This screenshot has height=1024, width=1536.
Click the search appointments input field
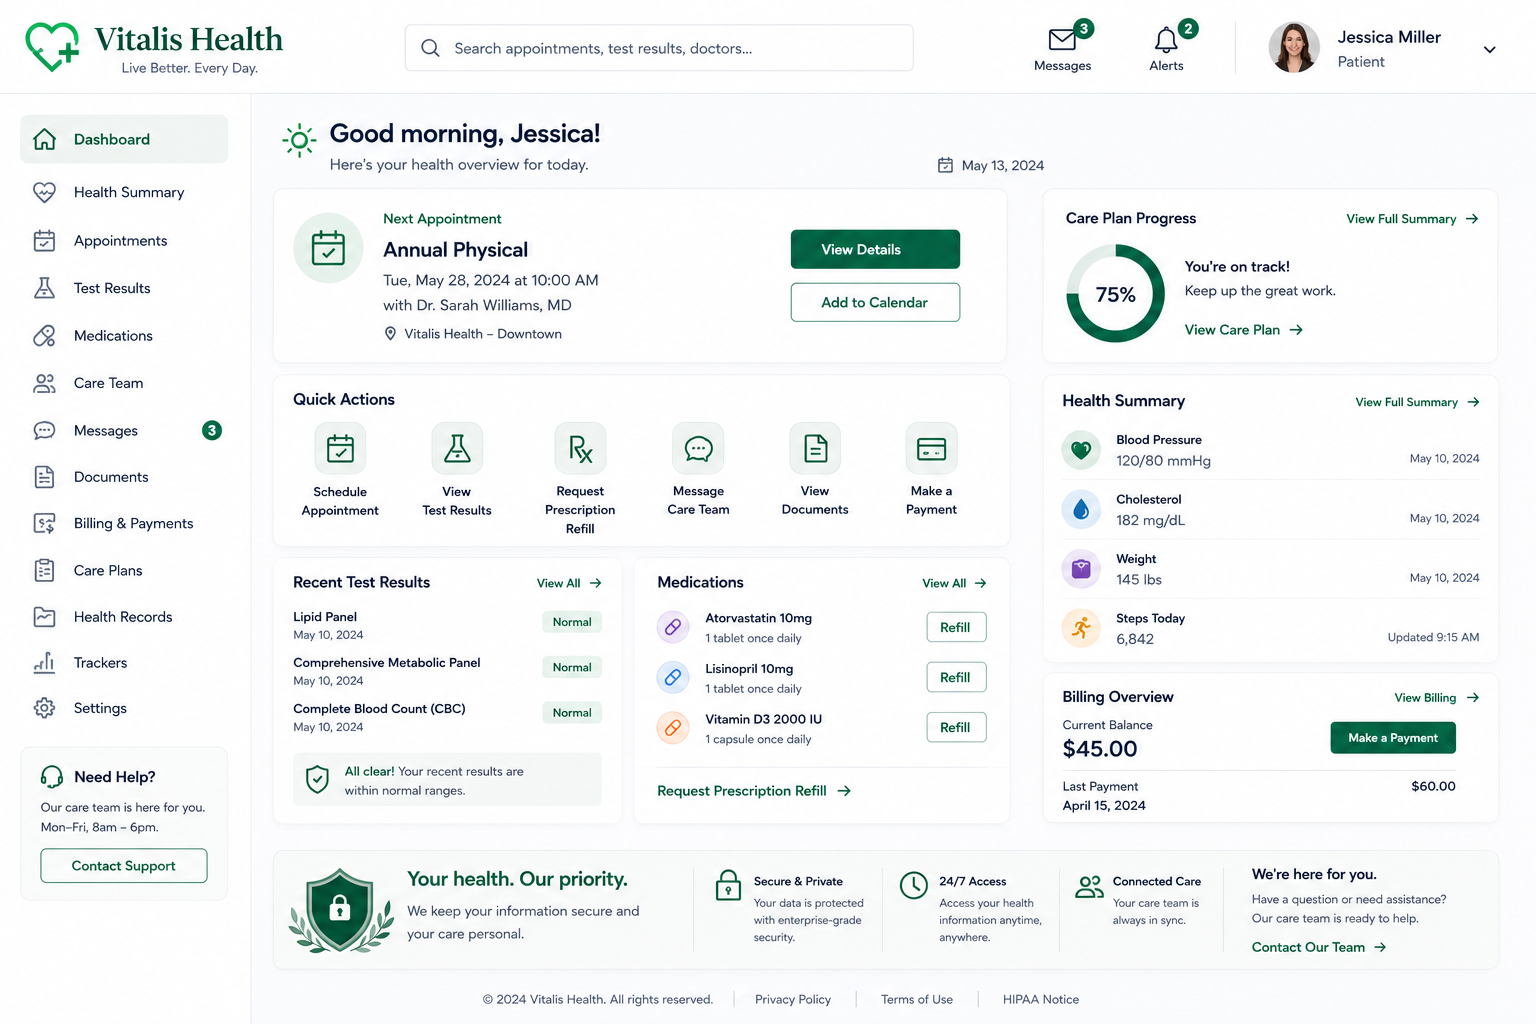point(659,48)
